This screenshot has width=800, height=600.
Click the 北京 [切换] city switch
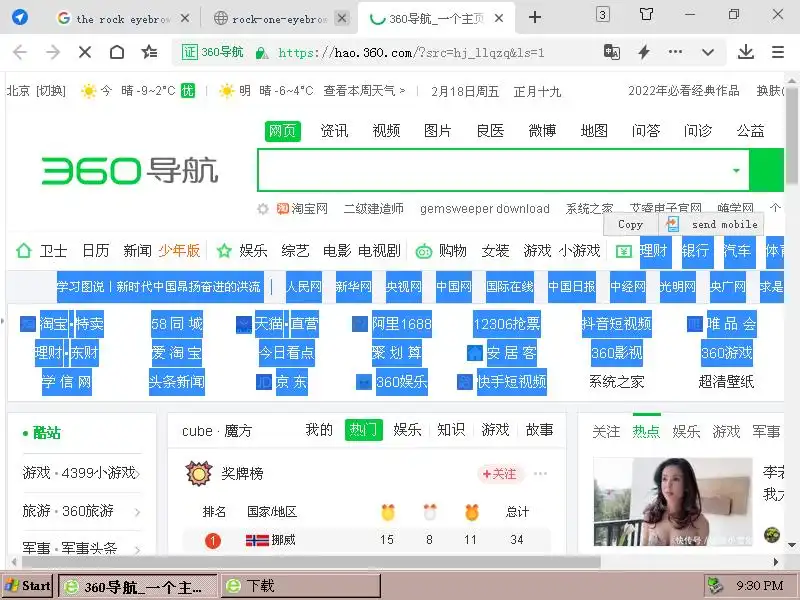click(36, 91)
